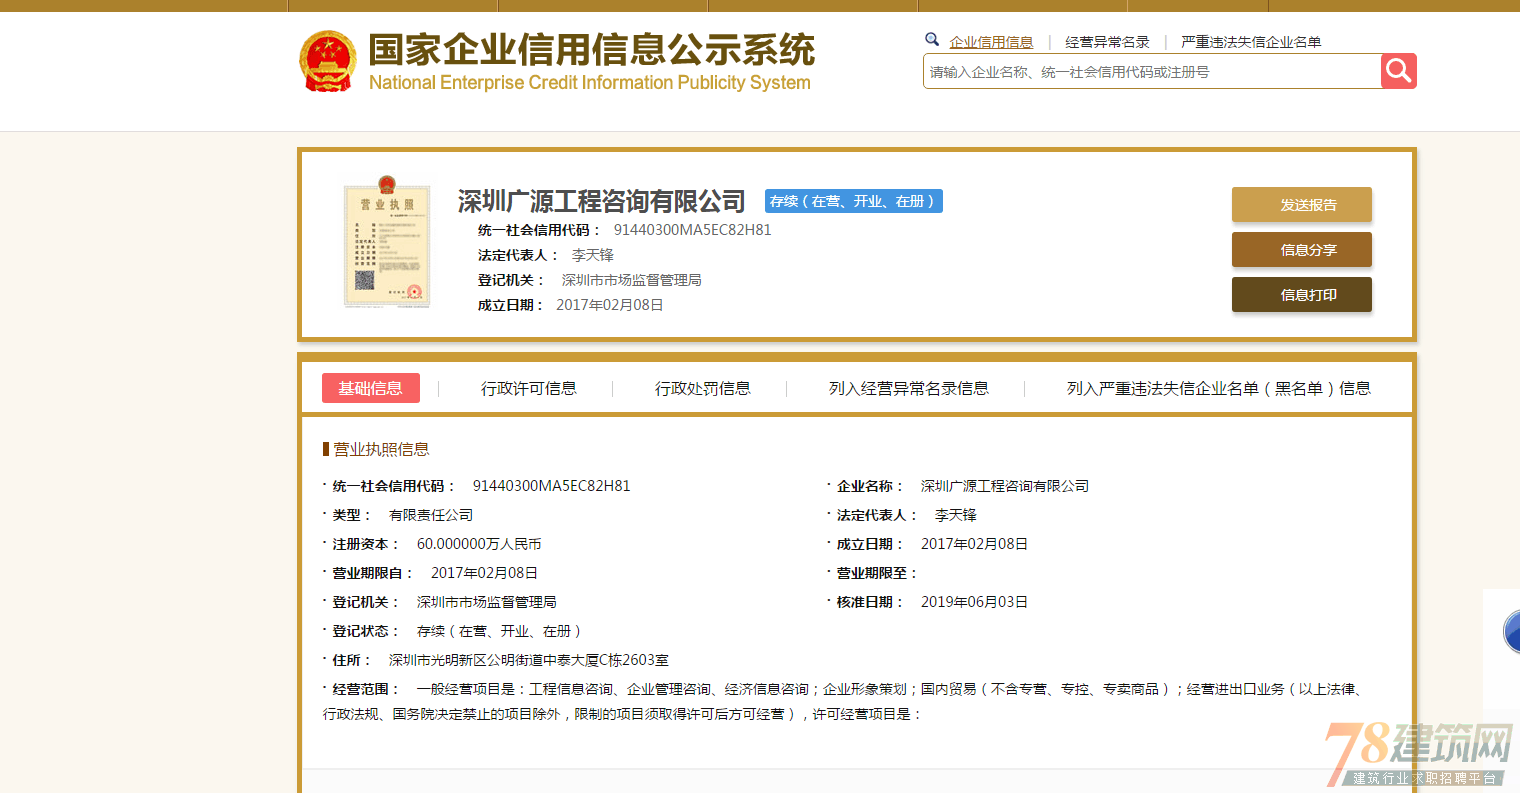Click the small magnifier icon beside 企业信用信息
The width and height of the screenshot is (1520, 793).
[932, 40]
